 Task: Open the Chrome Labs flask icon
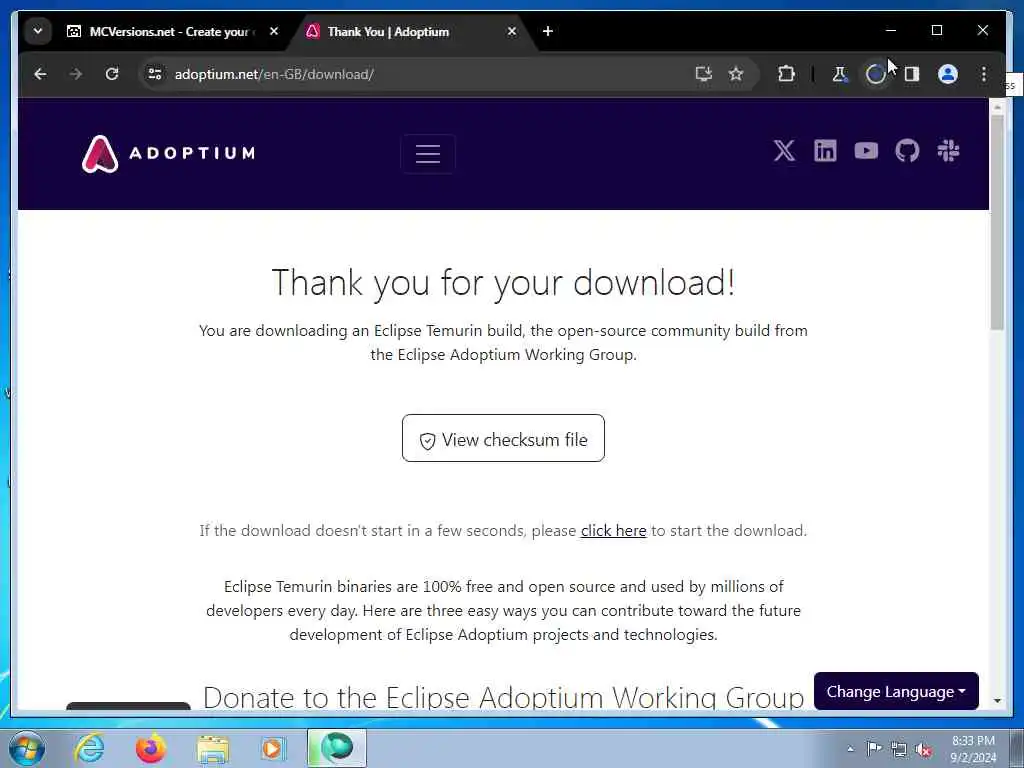pos(840,74)
